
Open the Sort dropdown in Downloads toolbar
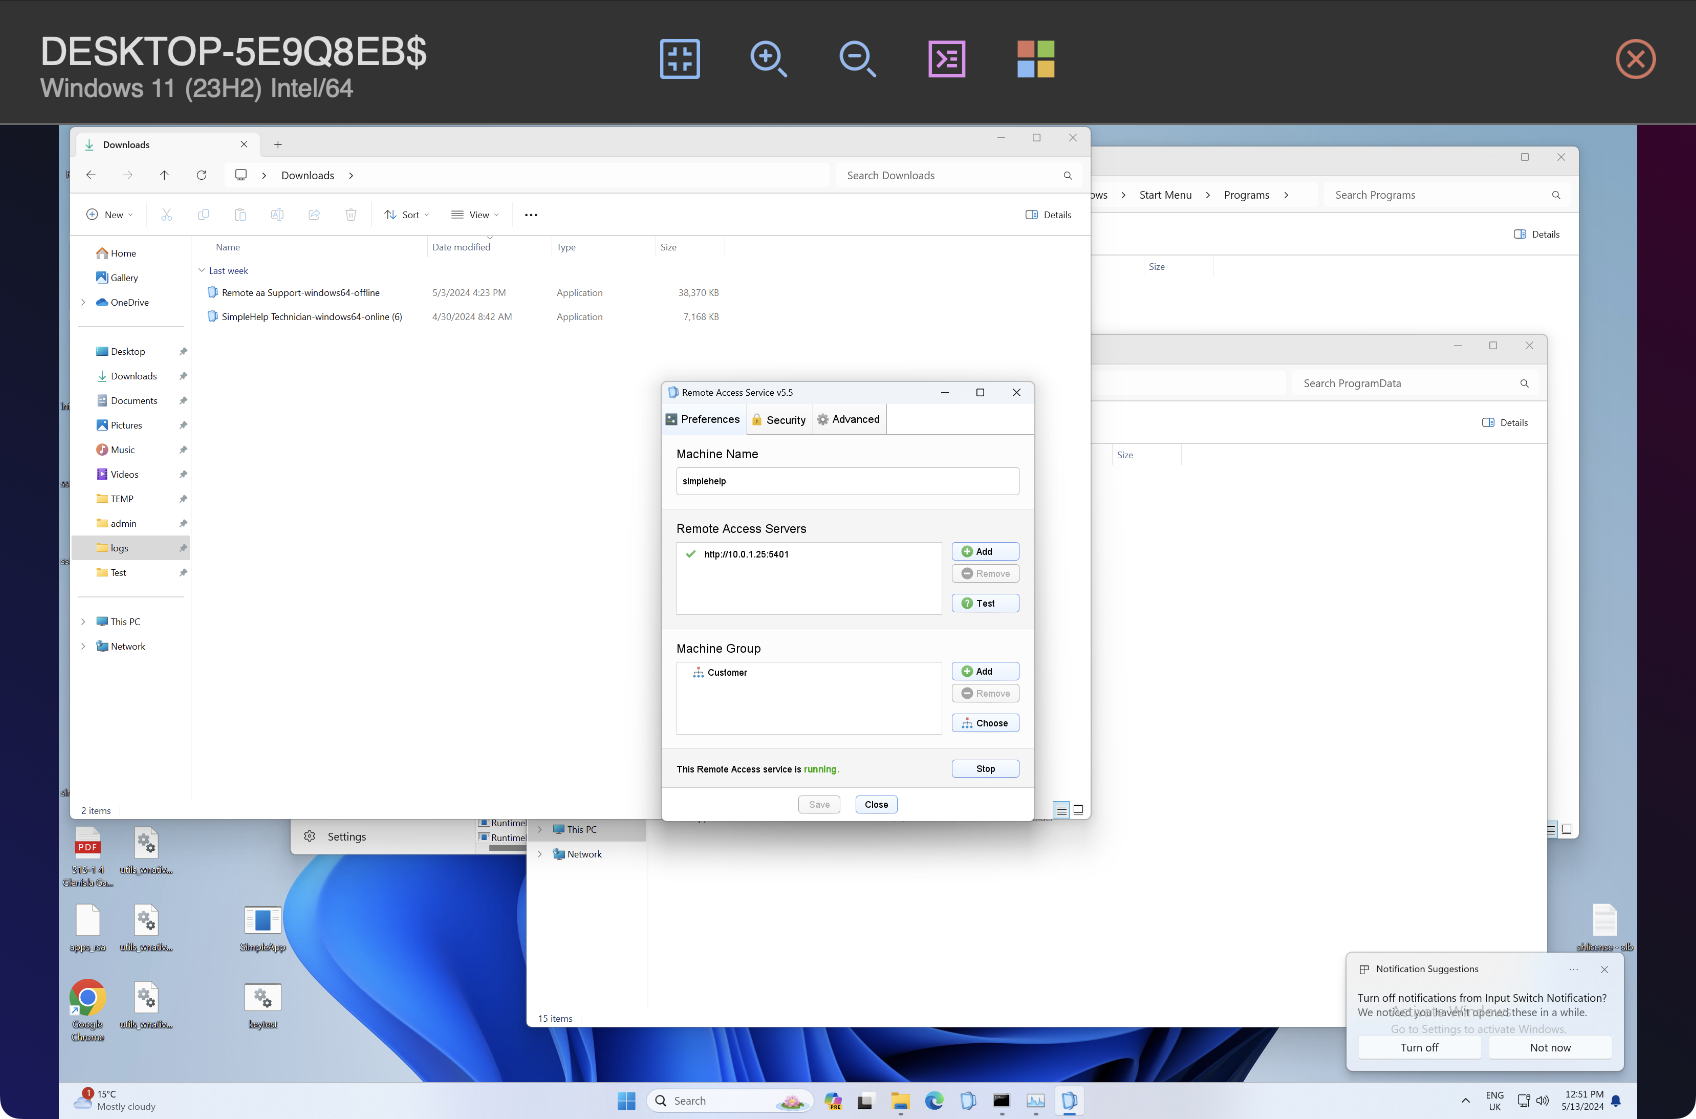(x=407, y=215)
